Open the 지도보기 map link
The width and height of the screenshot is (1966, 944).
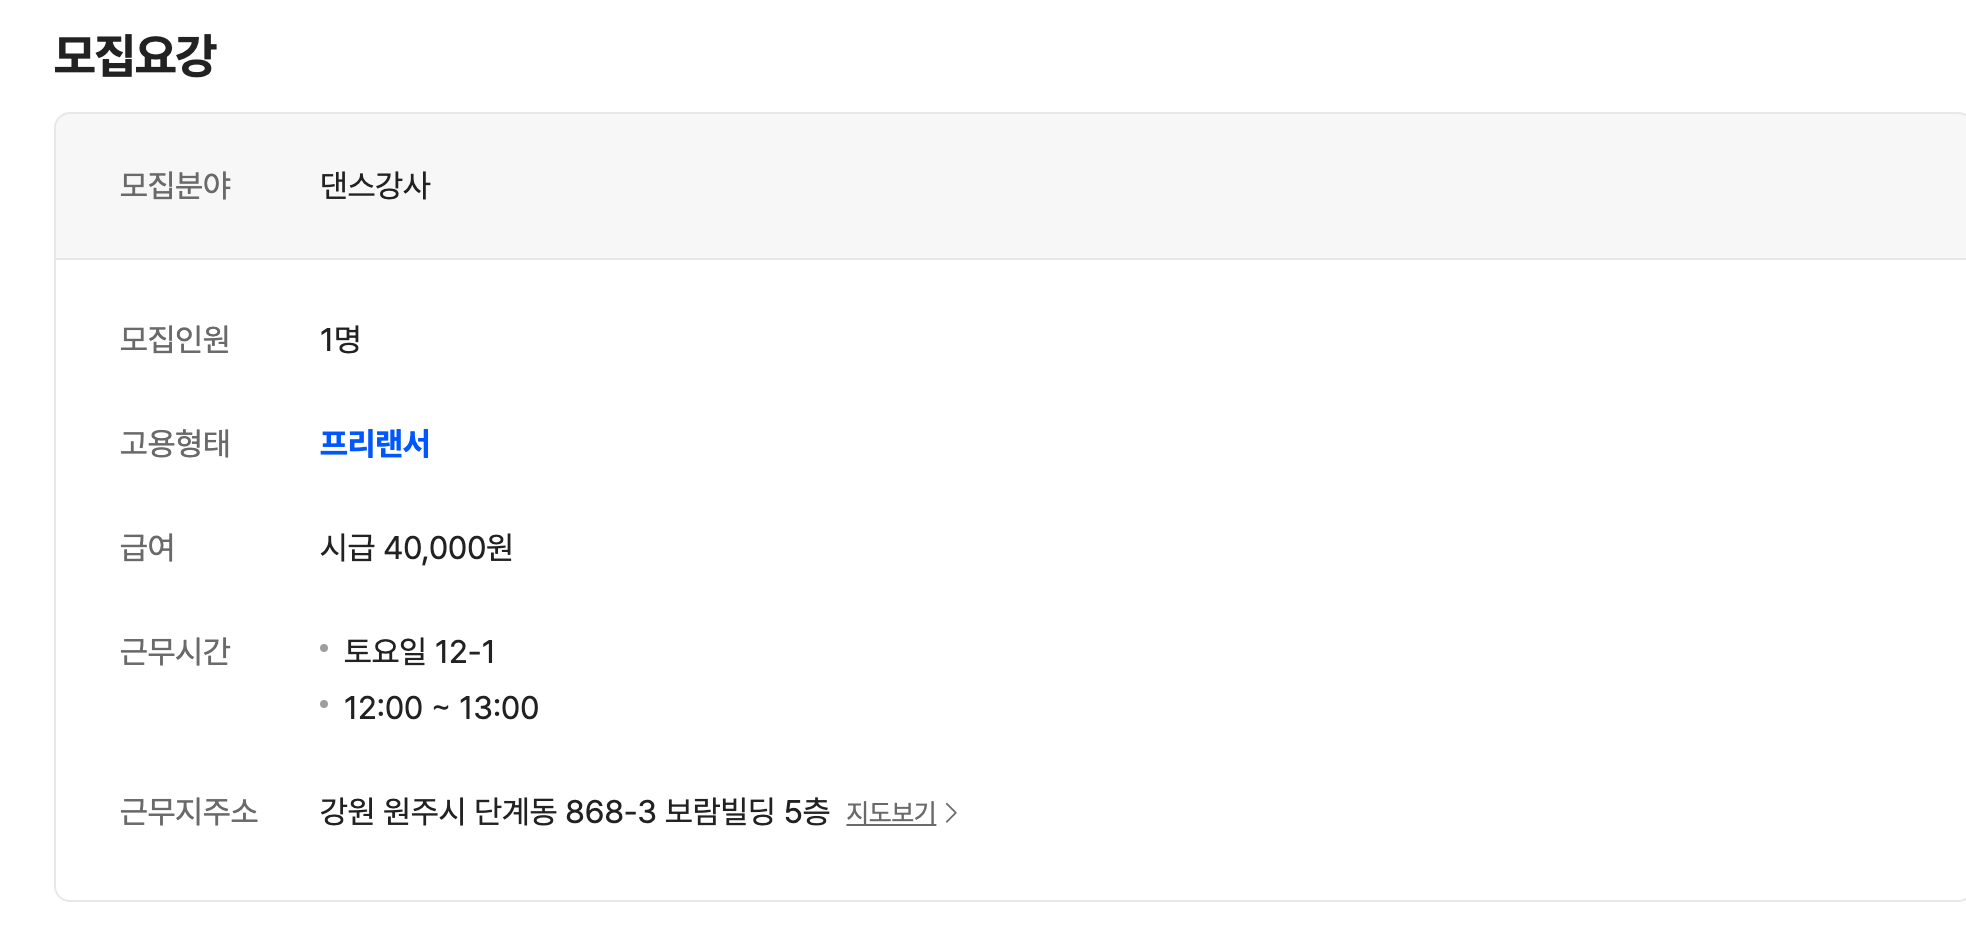(x=890, y=812)
